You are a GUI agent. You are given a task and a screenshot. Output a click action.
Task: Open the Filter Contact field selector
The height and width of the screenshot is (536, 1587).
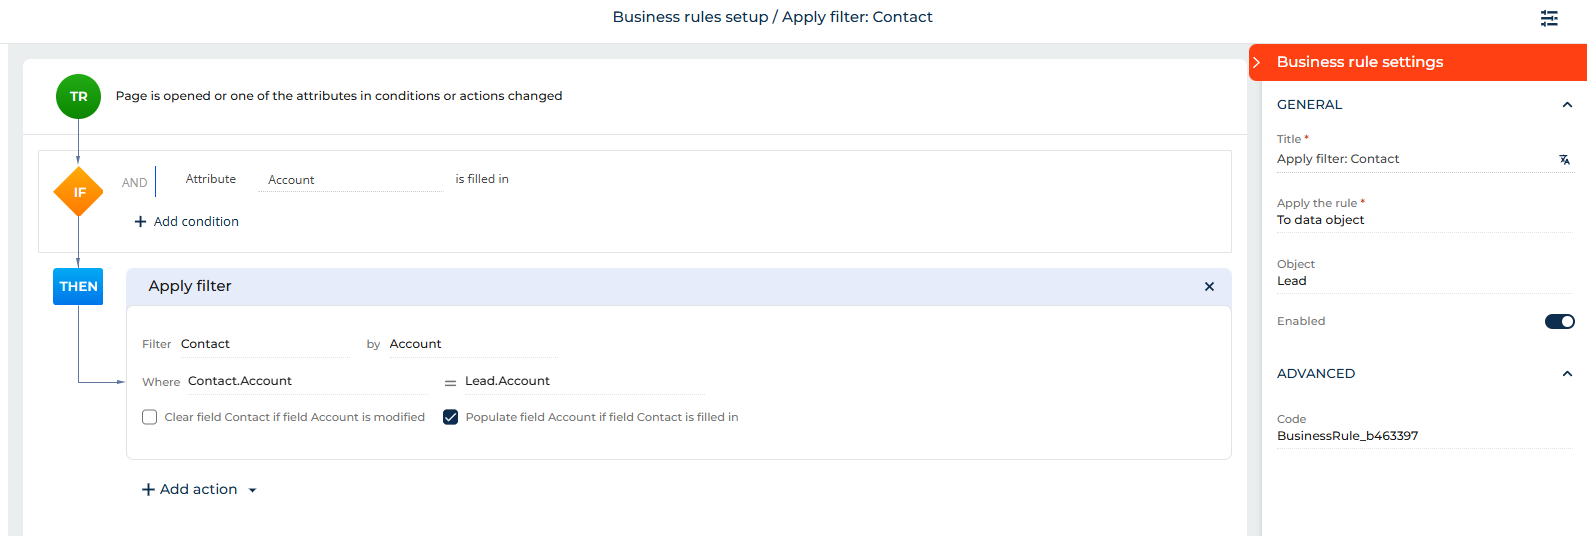pos(264,344)
